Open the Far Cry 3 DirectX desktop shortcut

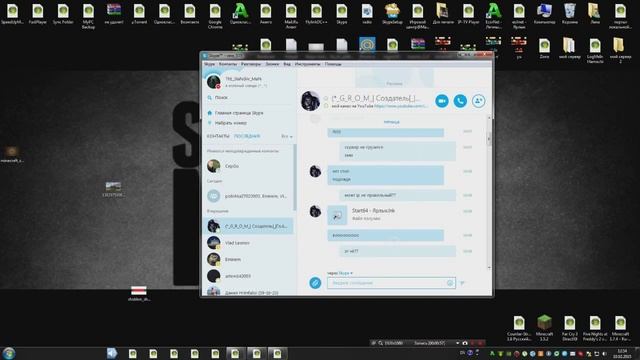(x=569, y=328)
